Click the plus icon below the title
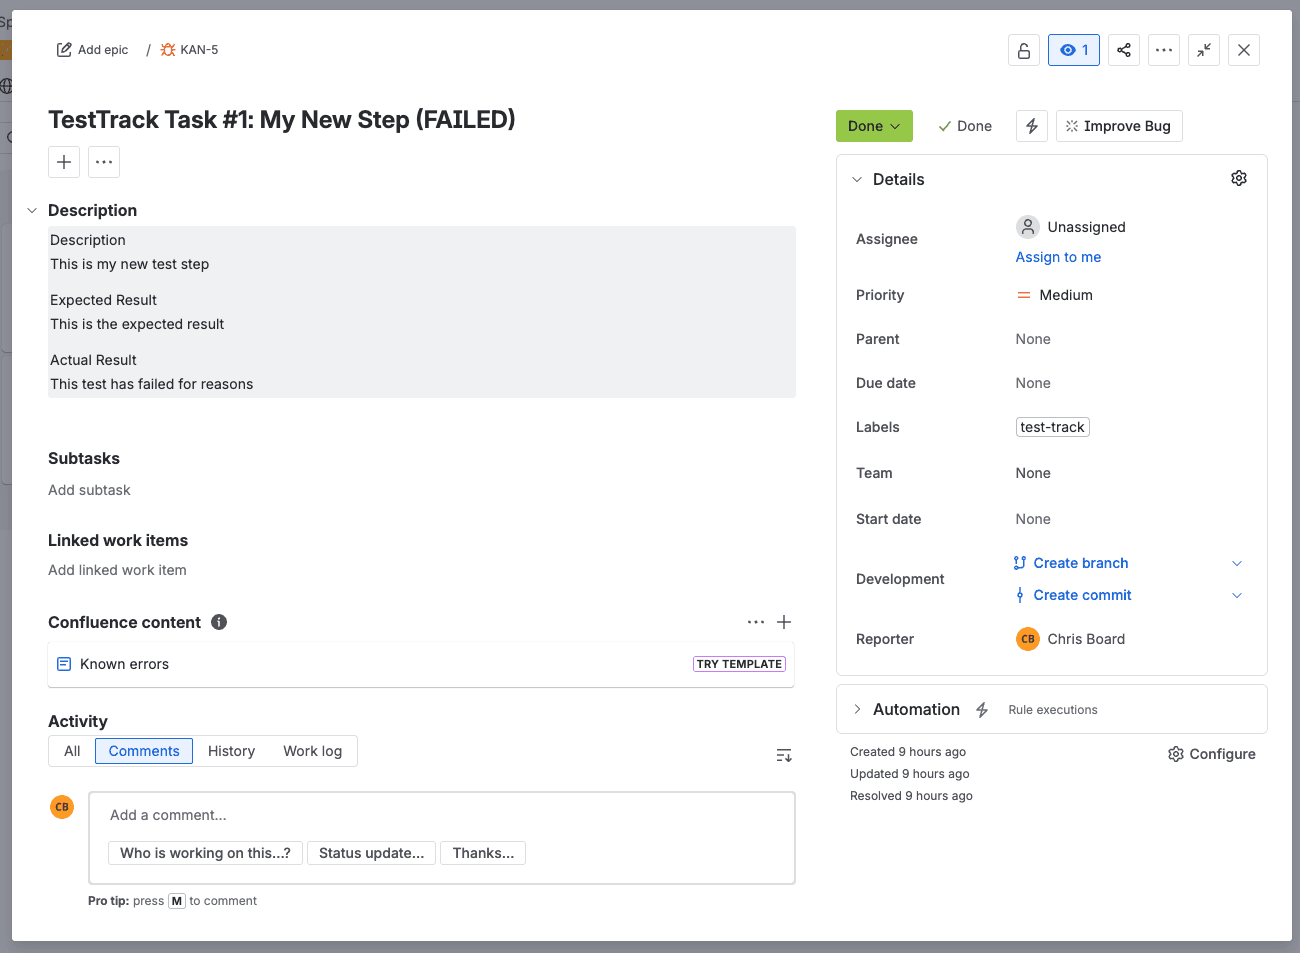 tap(64, 162)
